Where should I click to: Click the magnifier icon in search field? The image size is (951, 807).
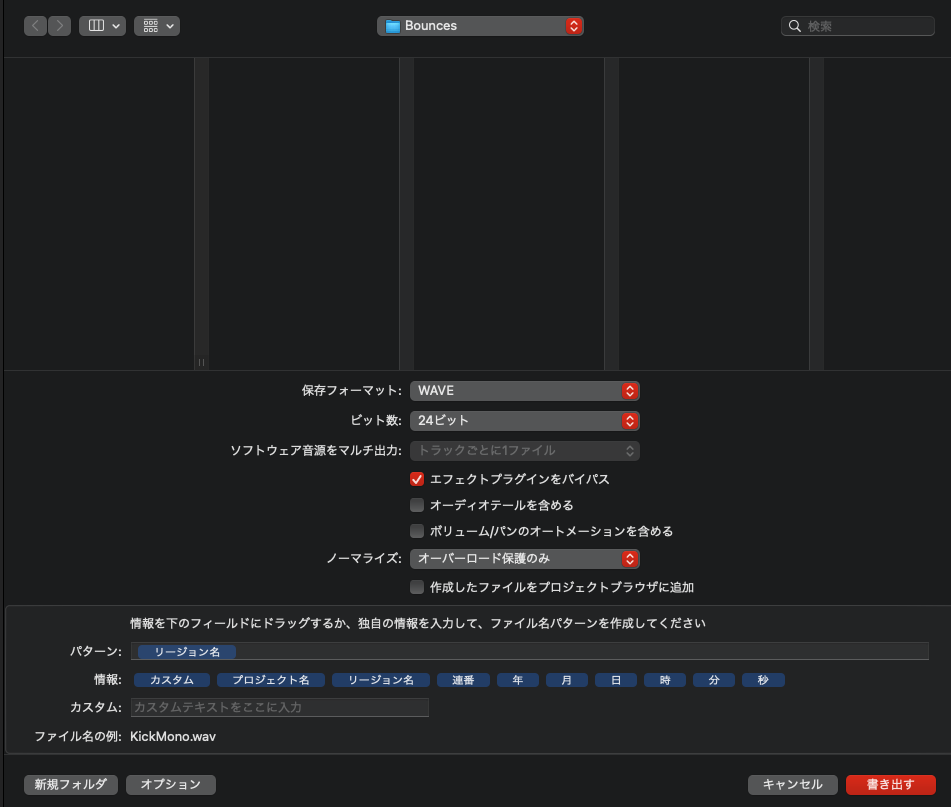(795, 26)
